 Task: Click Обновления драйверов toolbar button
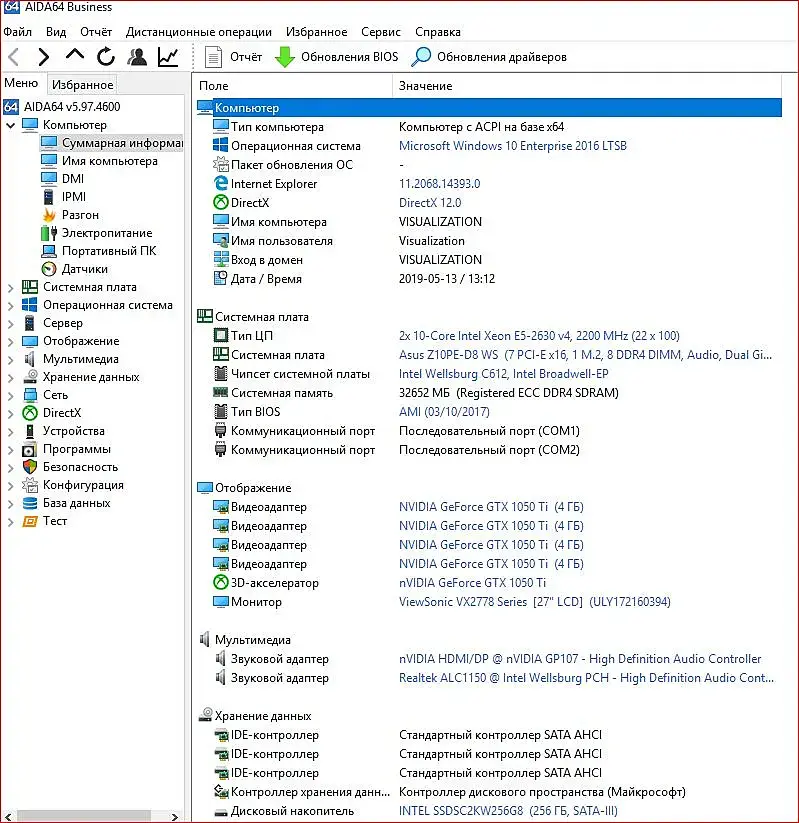click(489, 57)
